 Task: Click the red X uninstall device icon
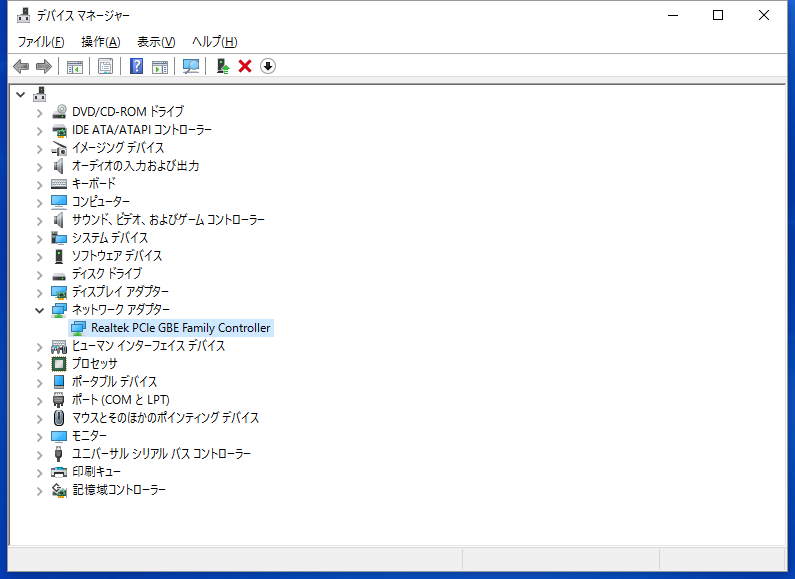tap(245, 66)
